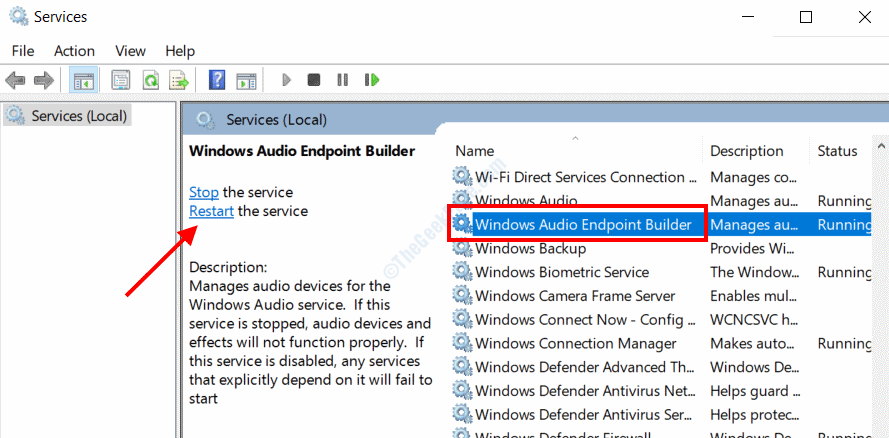This screenshot has height=438, width=889.
Task: Click 'Services (Local)' header of details pane
Action: (276, 120)
